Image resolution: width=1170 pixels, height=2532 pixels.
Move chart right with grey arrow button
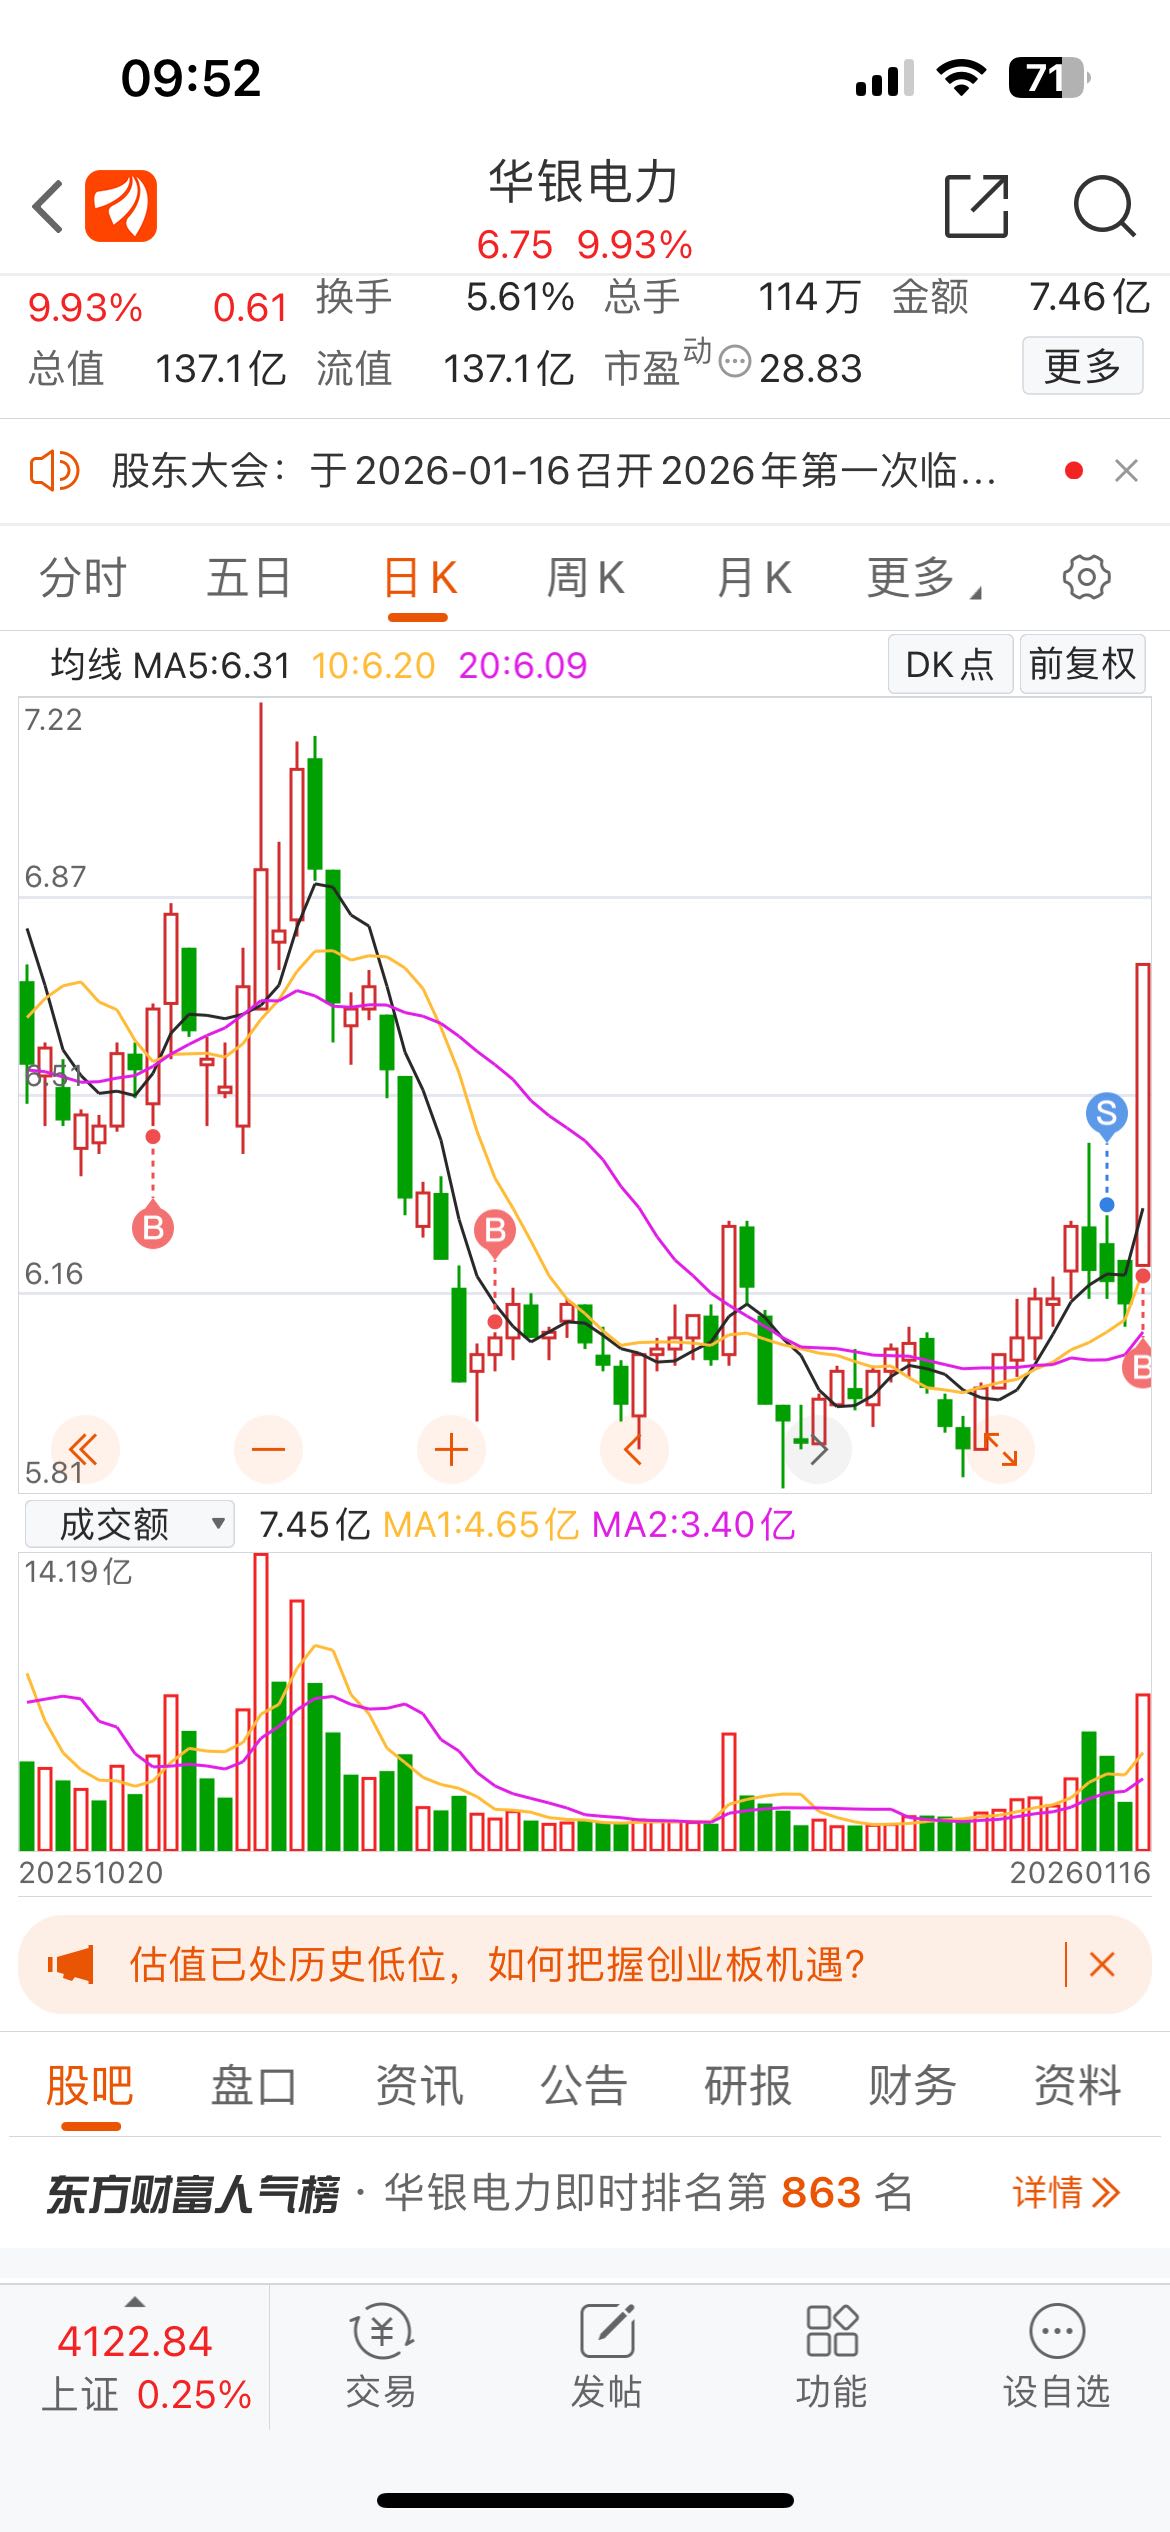pyautogui.click(x=818, y=1449)
